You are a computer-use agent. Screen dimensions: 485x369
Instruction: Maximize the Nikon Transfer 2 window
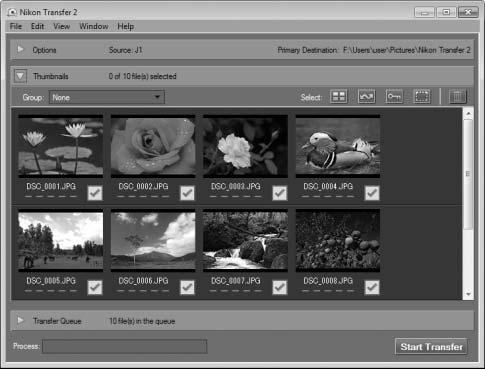pyautogui.click(x=446, y=12)
